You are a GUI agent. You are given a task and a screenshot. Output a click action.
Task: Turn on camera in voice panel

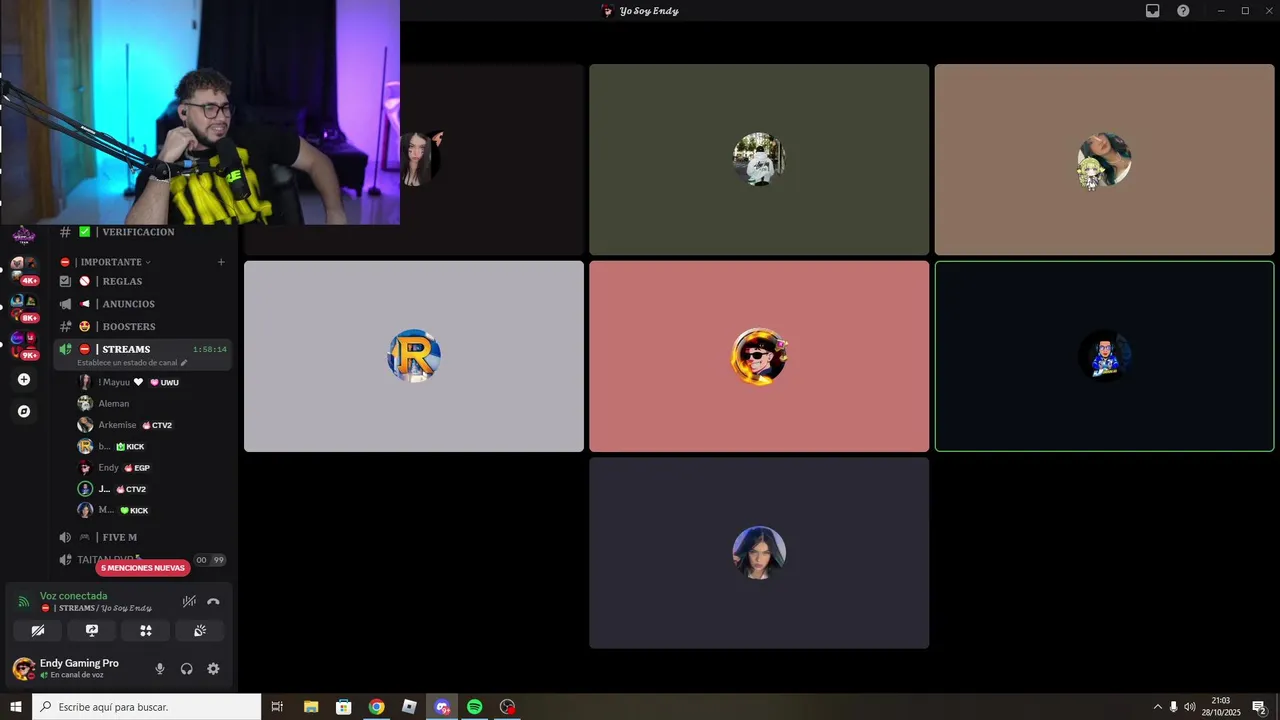tap(38, 631)
